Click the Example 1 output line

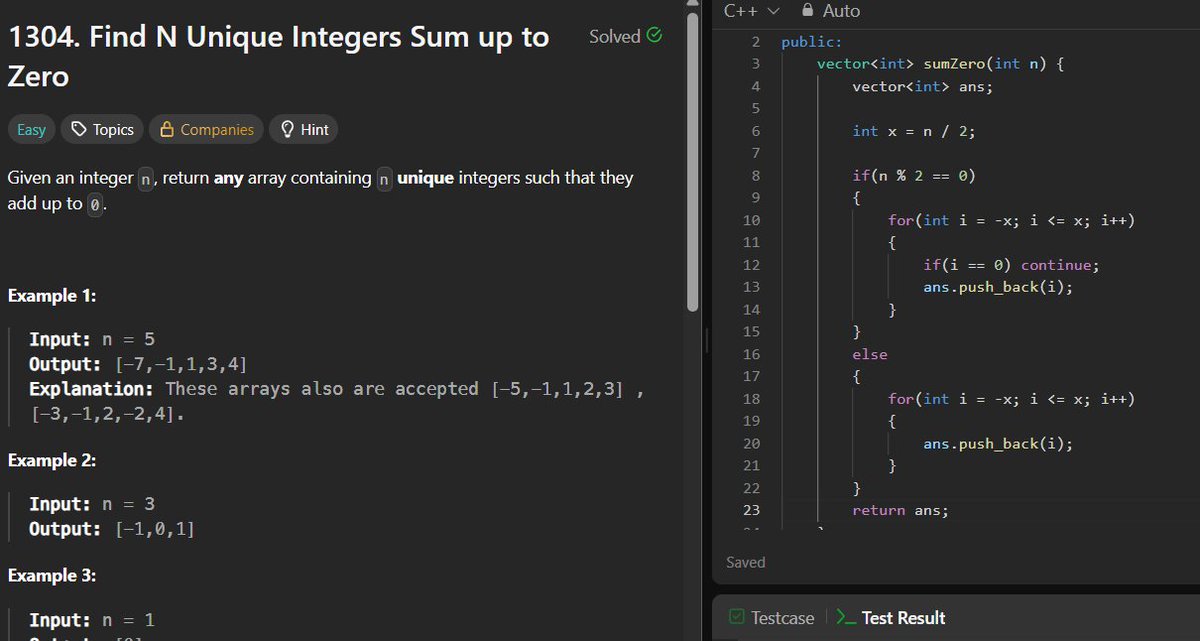(138, 364)
